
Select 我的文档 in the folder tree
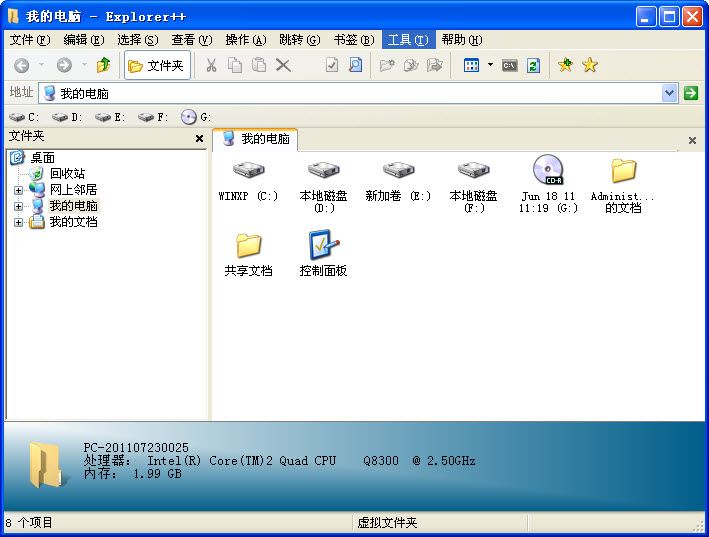73,222
